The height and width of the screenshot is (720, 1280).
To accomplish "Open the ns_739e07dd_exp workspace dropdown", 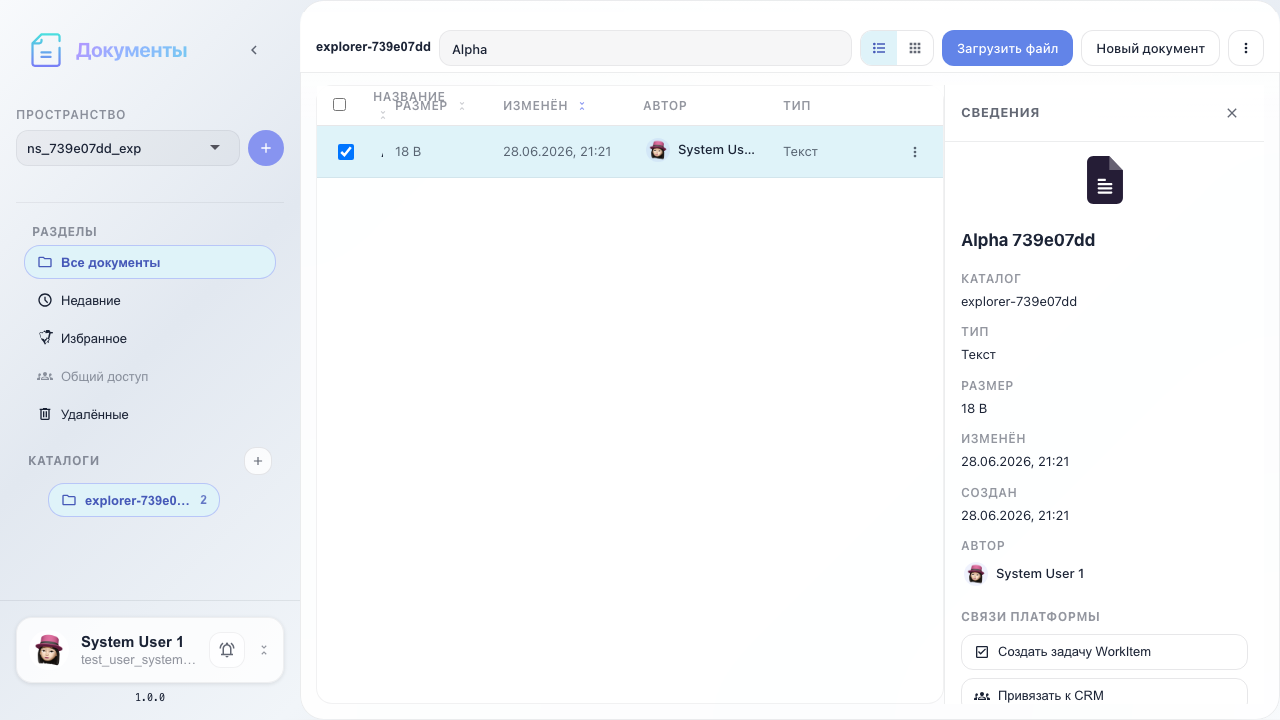I will (128, 148).
